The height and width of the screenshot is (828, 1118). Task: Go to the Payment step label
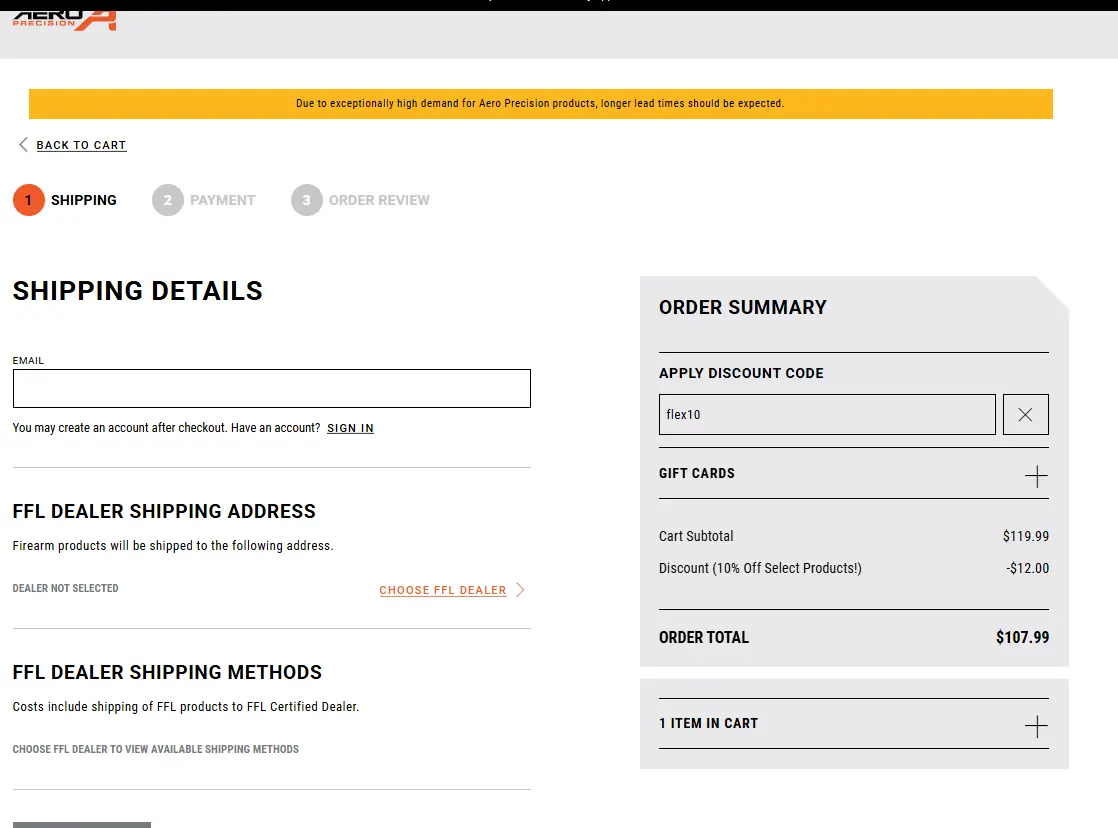point(223,200)
